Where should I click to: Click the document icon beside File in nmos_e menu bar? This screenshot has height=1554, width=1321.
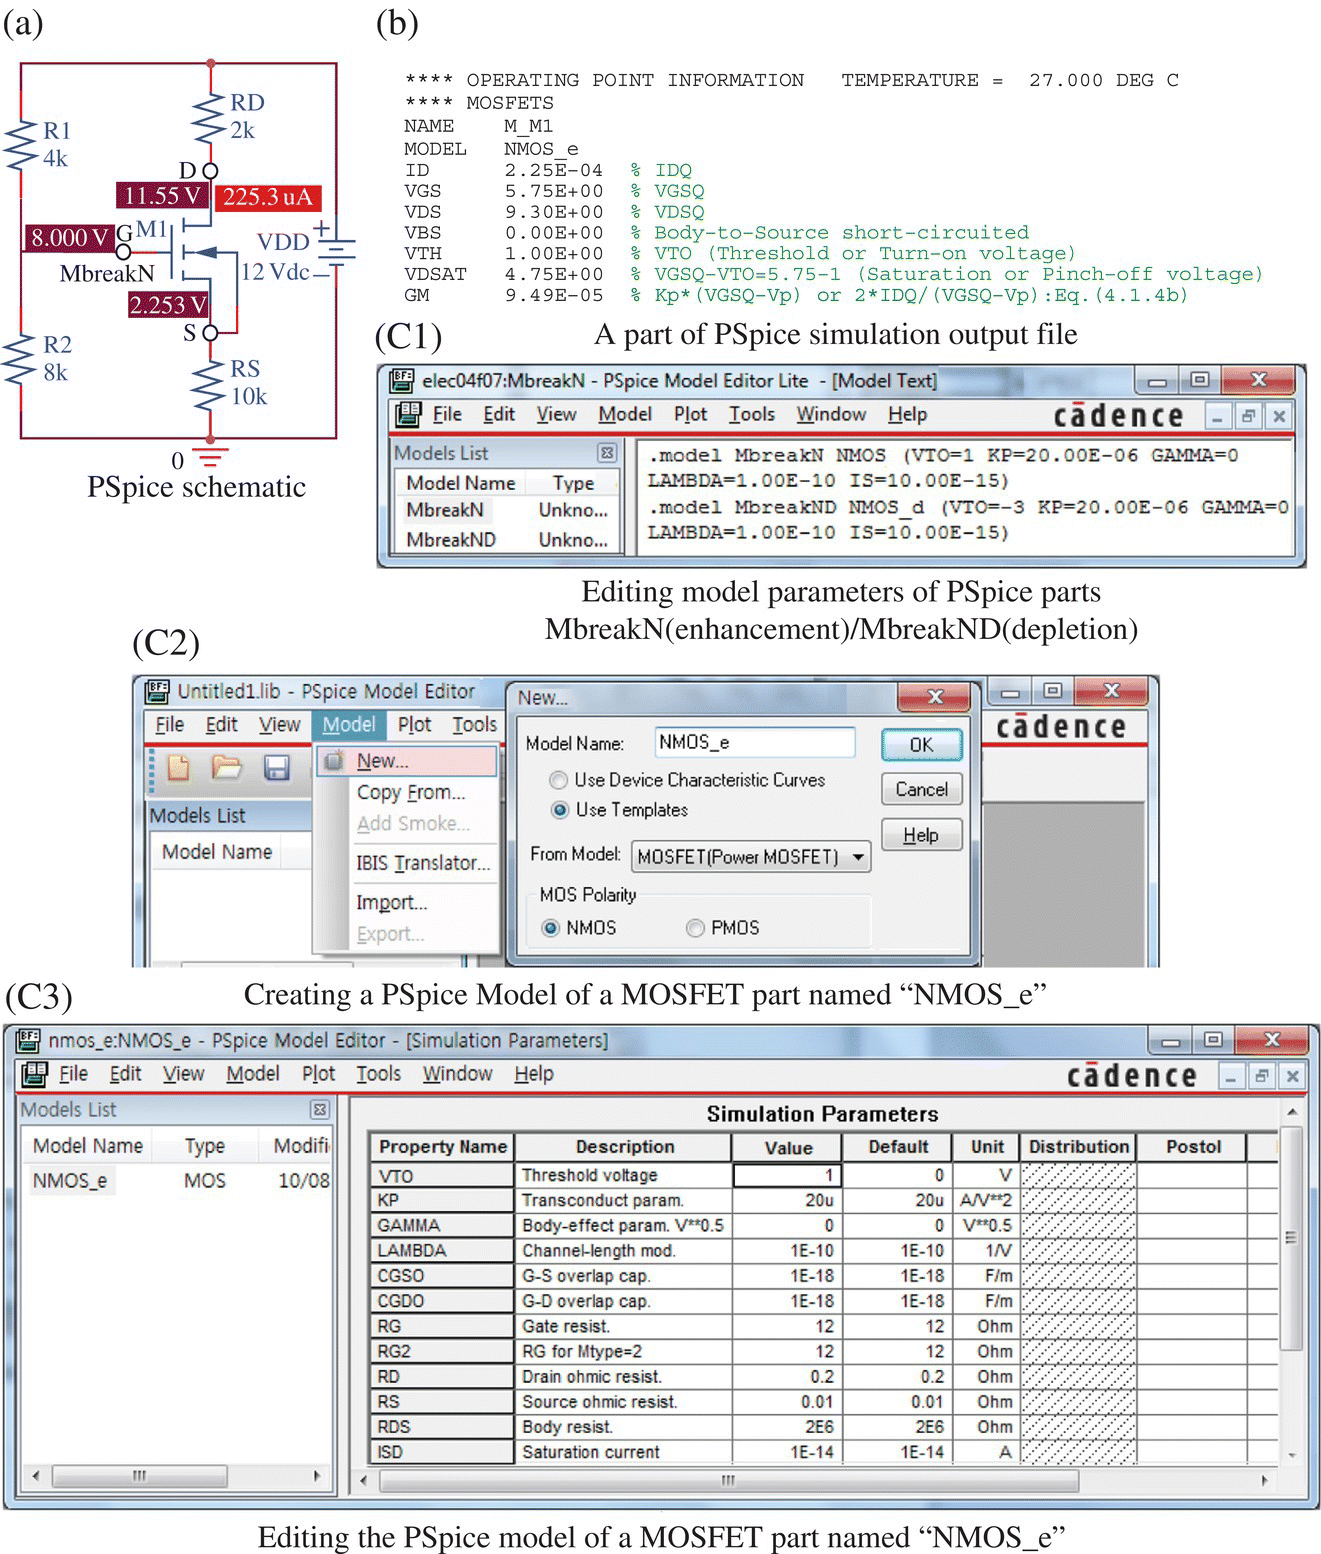pos(35,1074)
